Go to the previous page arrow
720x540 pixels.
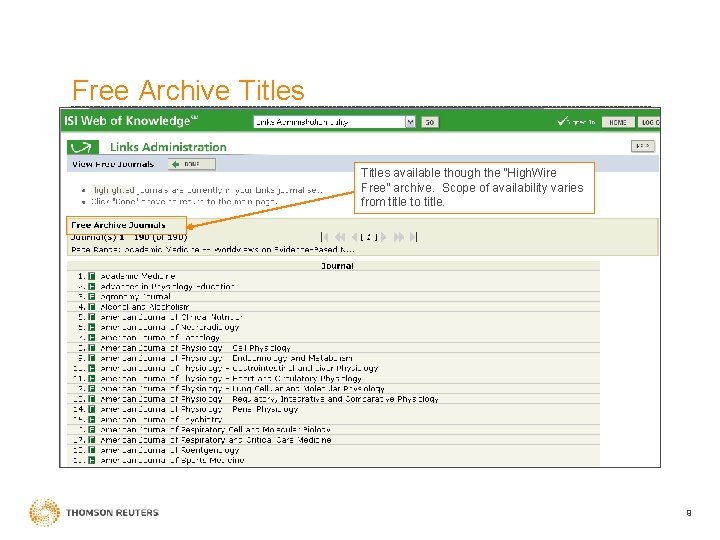(354, 237)
